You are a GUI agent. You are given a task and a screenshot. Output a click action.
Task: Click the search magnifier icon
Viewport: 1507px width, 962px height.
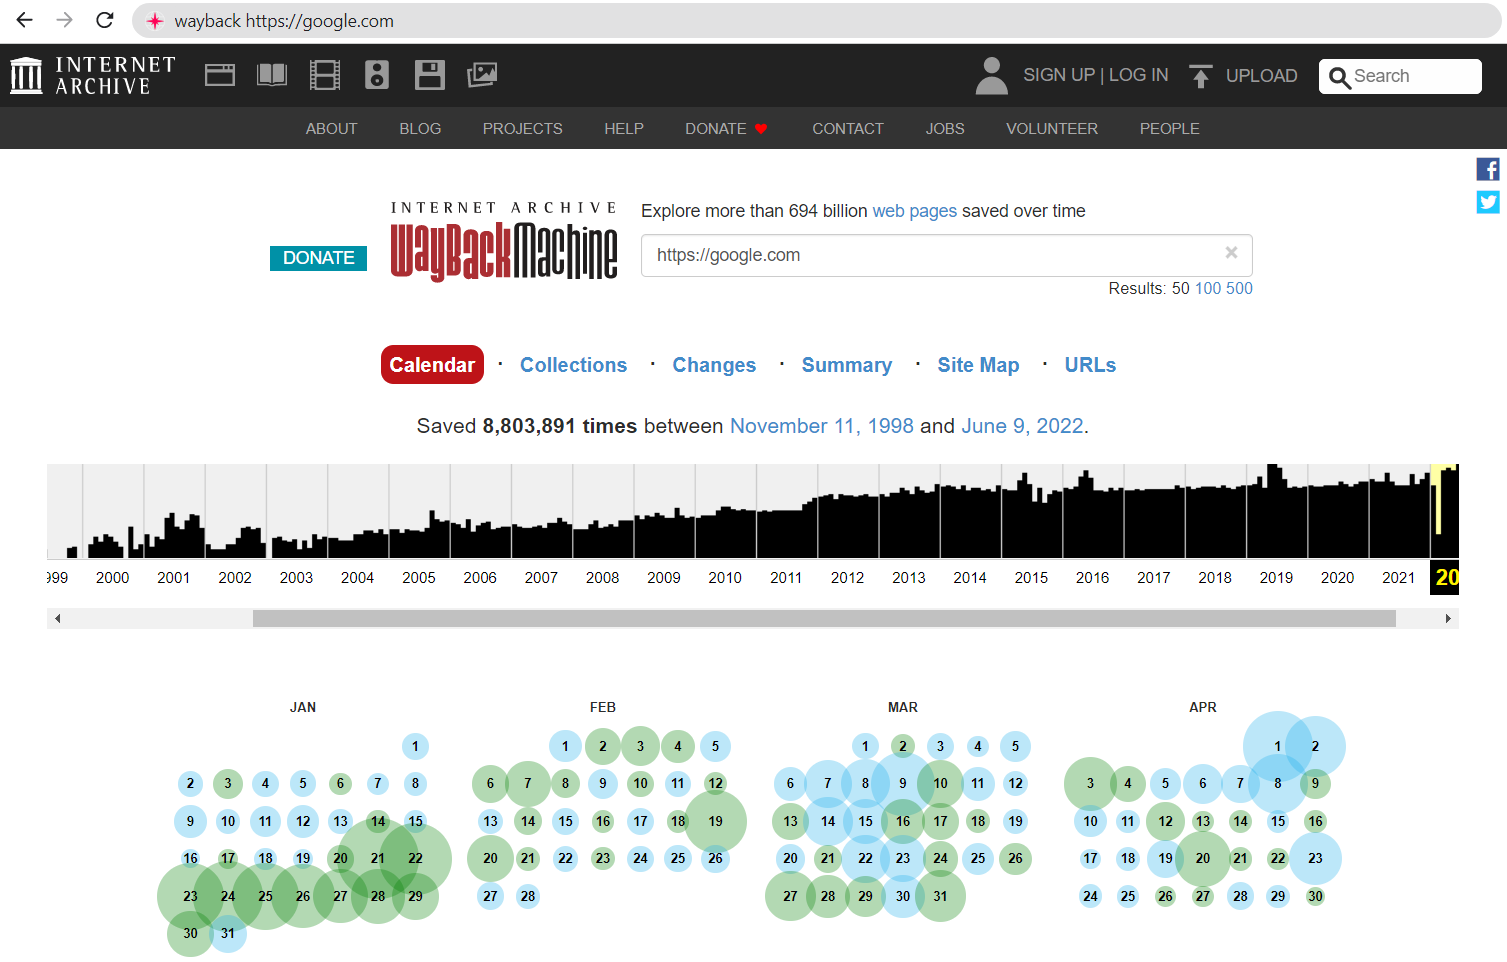[1340, 77]
